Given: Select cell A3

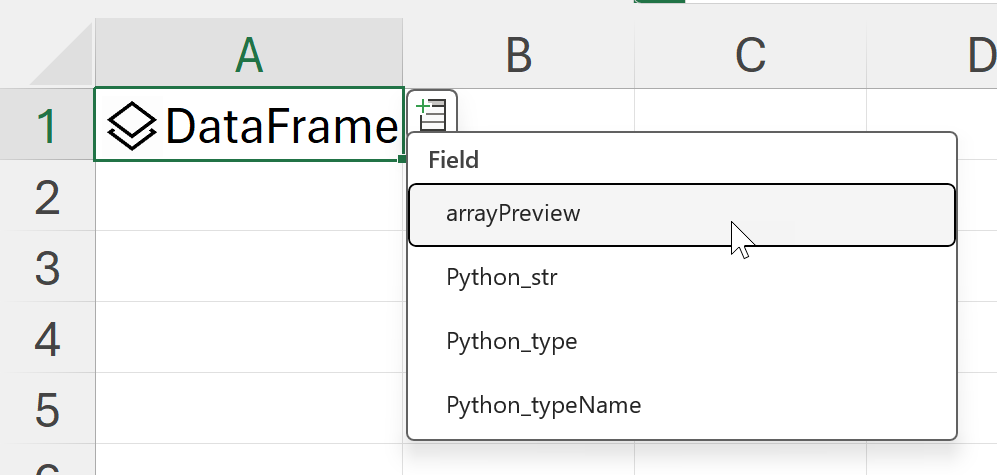Looking at the screenshot, I should pyautogui.click(x=249, y=268).
